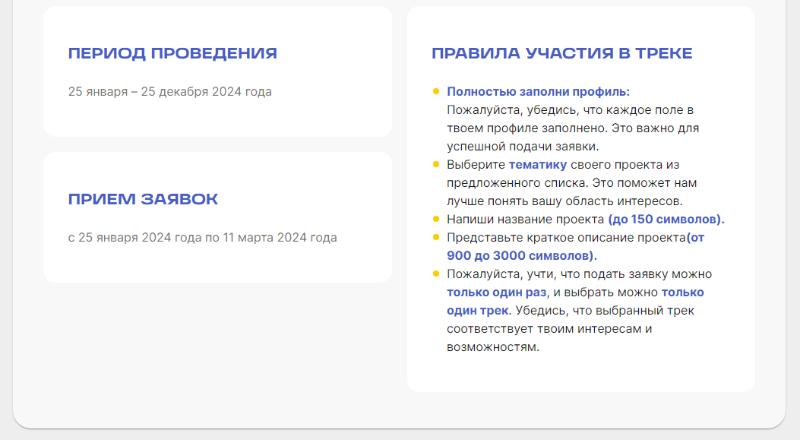800x440 pixels.
Task: Click the yellow bullet beside "Полностью заполни профиль"
Action: [x=436, y=91]
